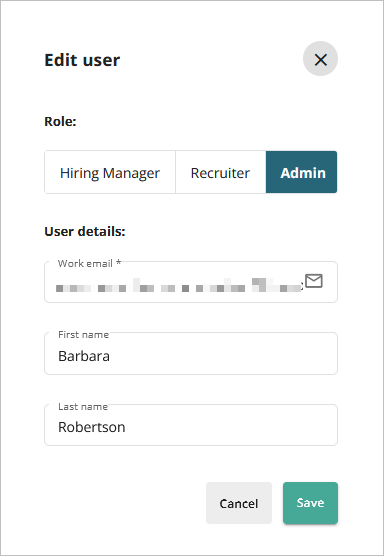Click the envelope icon in Work email
384x556 pixels.
pos(314,281)
